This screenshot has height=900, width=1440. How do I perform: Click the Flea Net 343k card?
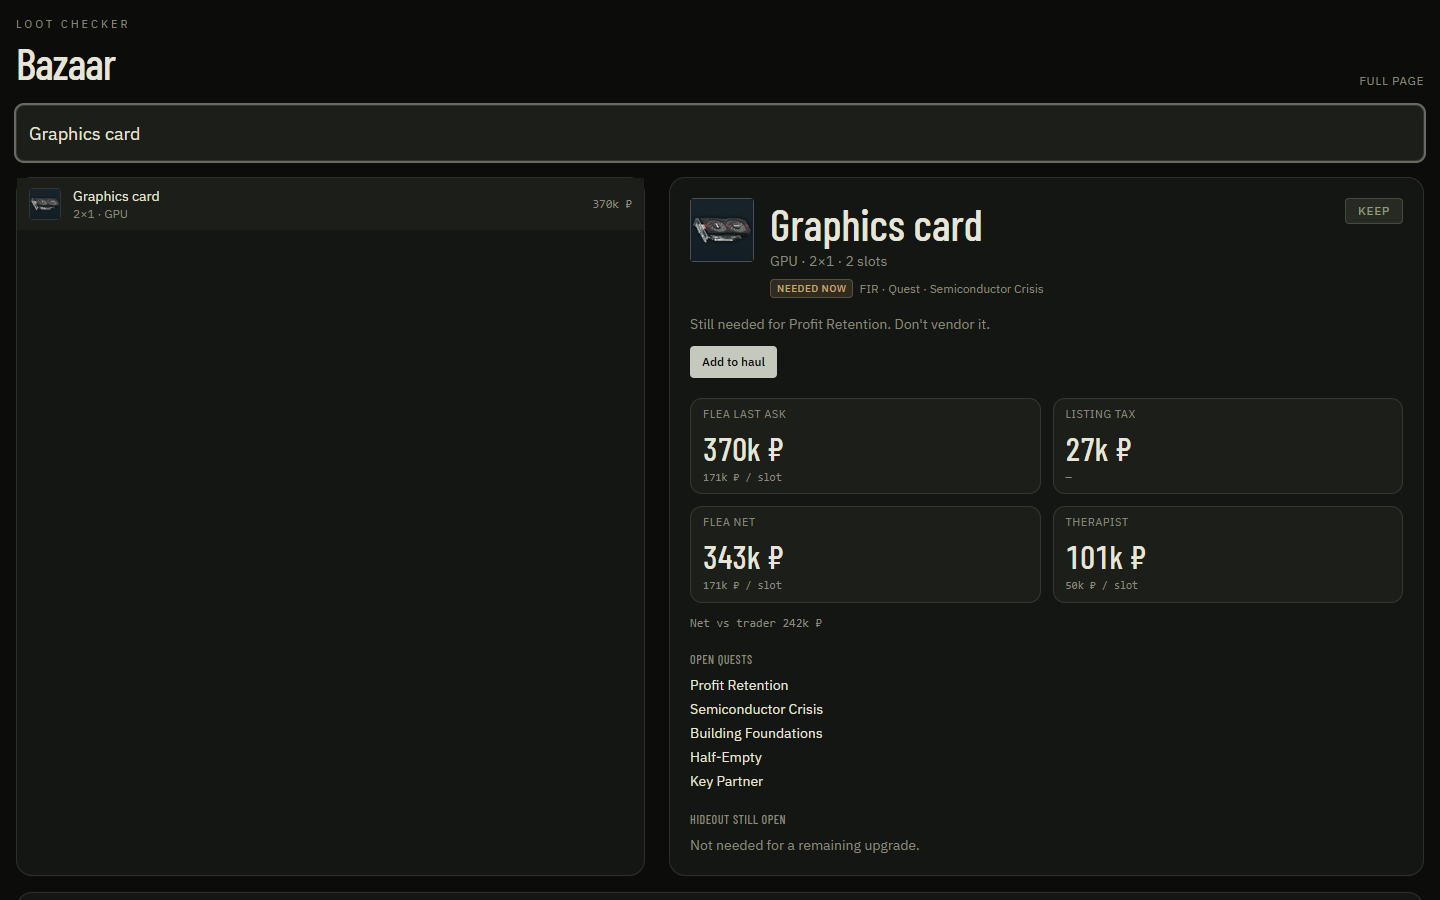pos(865,554)
